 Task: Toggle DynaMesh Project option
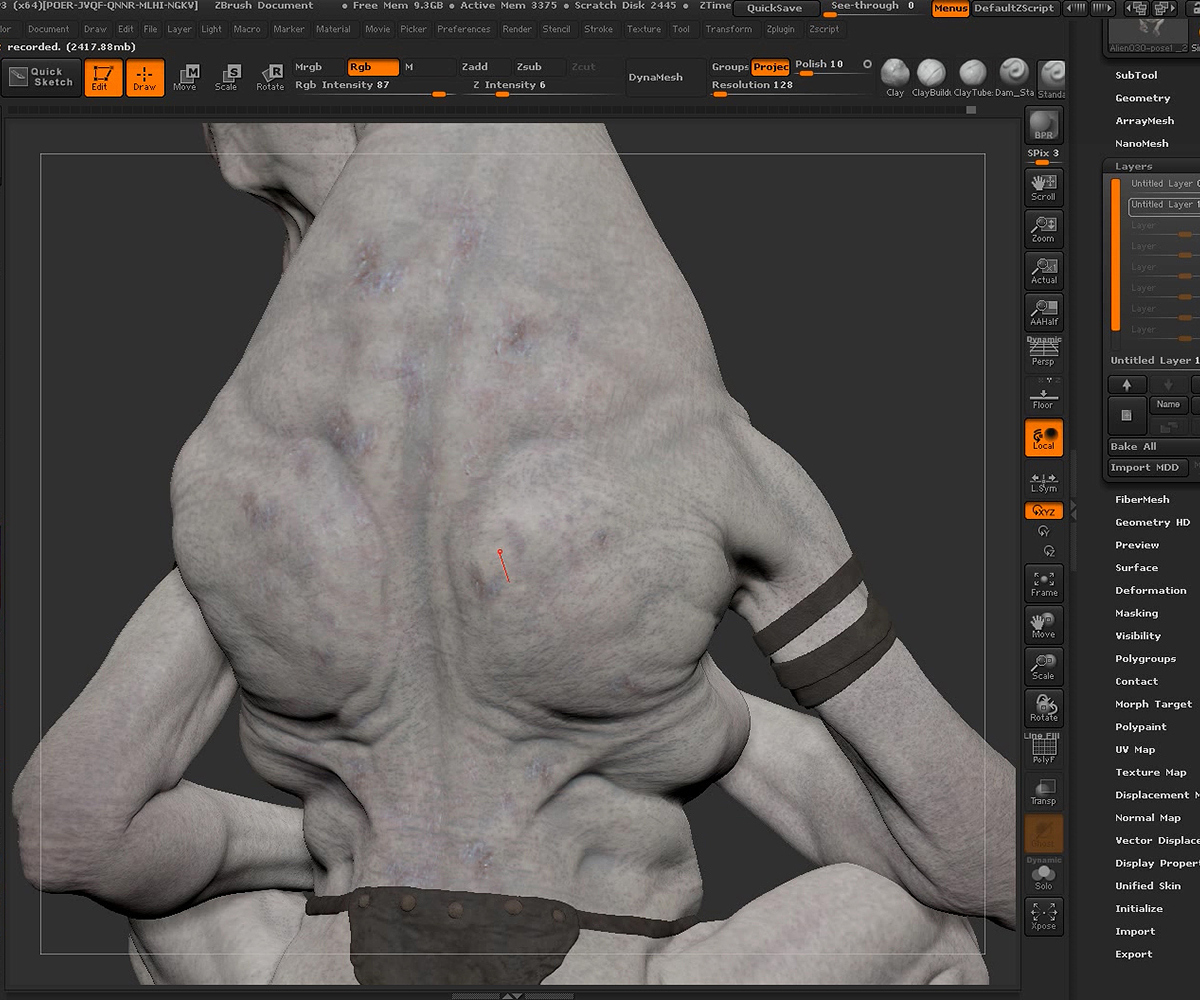pyautogui.click(x=770, y=67)
